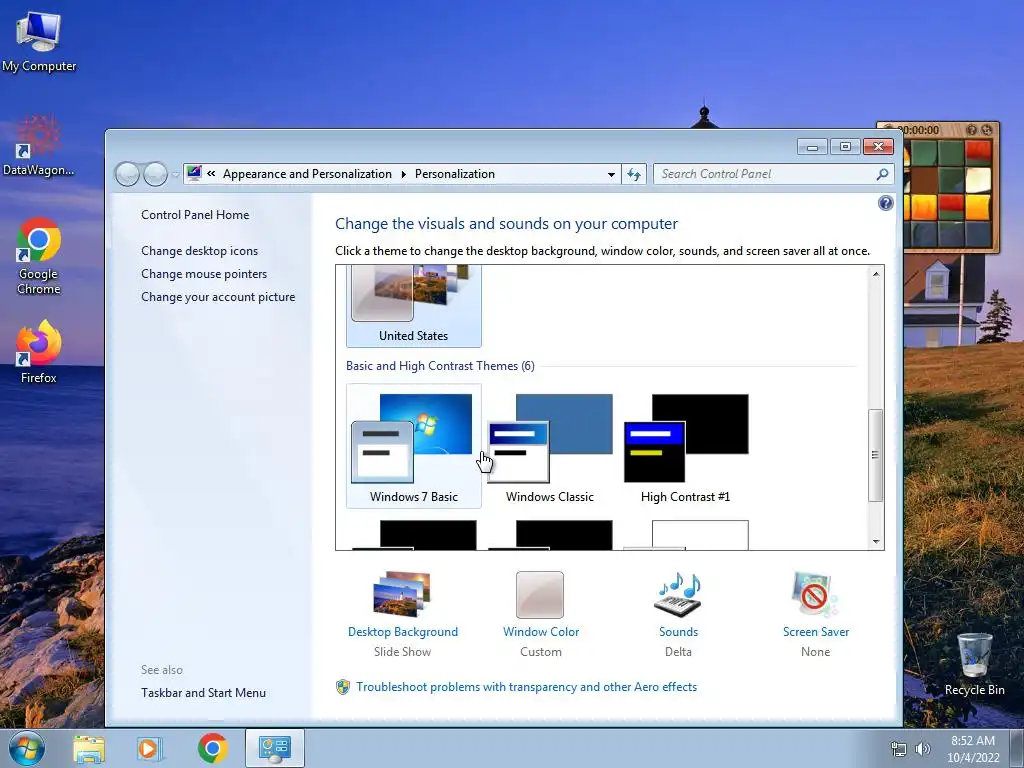Click the shield icon beside the Troubleshoot link
The image size is (1024, 768).
pyautogui.click(x=343, y=687)
